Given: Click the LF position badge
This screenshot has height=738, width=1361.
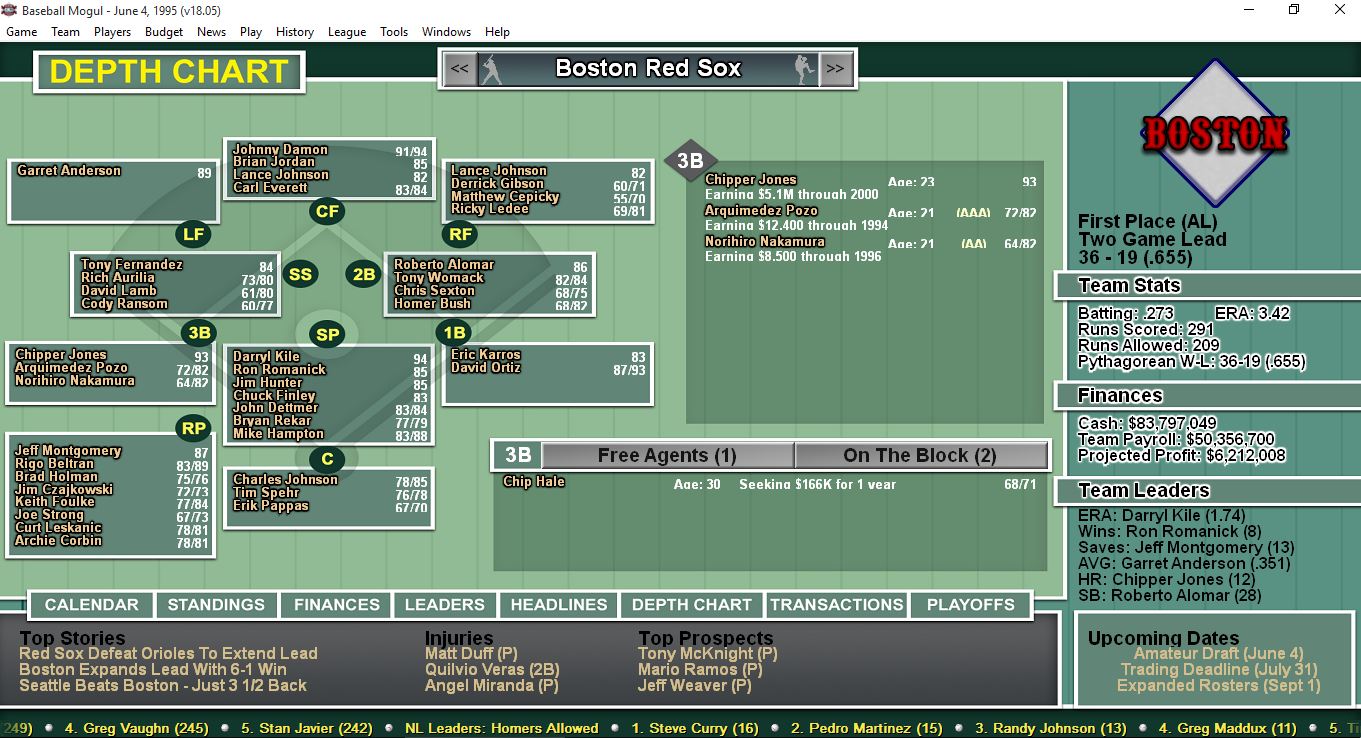Looking at the screenshot, I should [193, 235].
